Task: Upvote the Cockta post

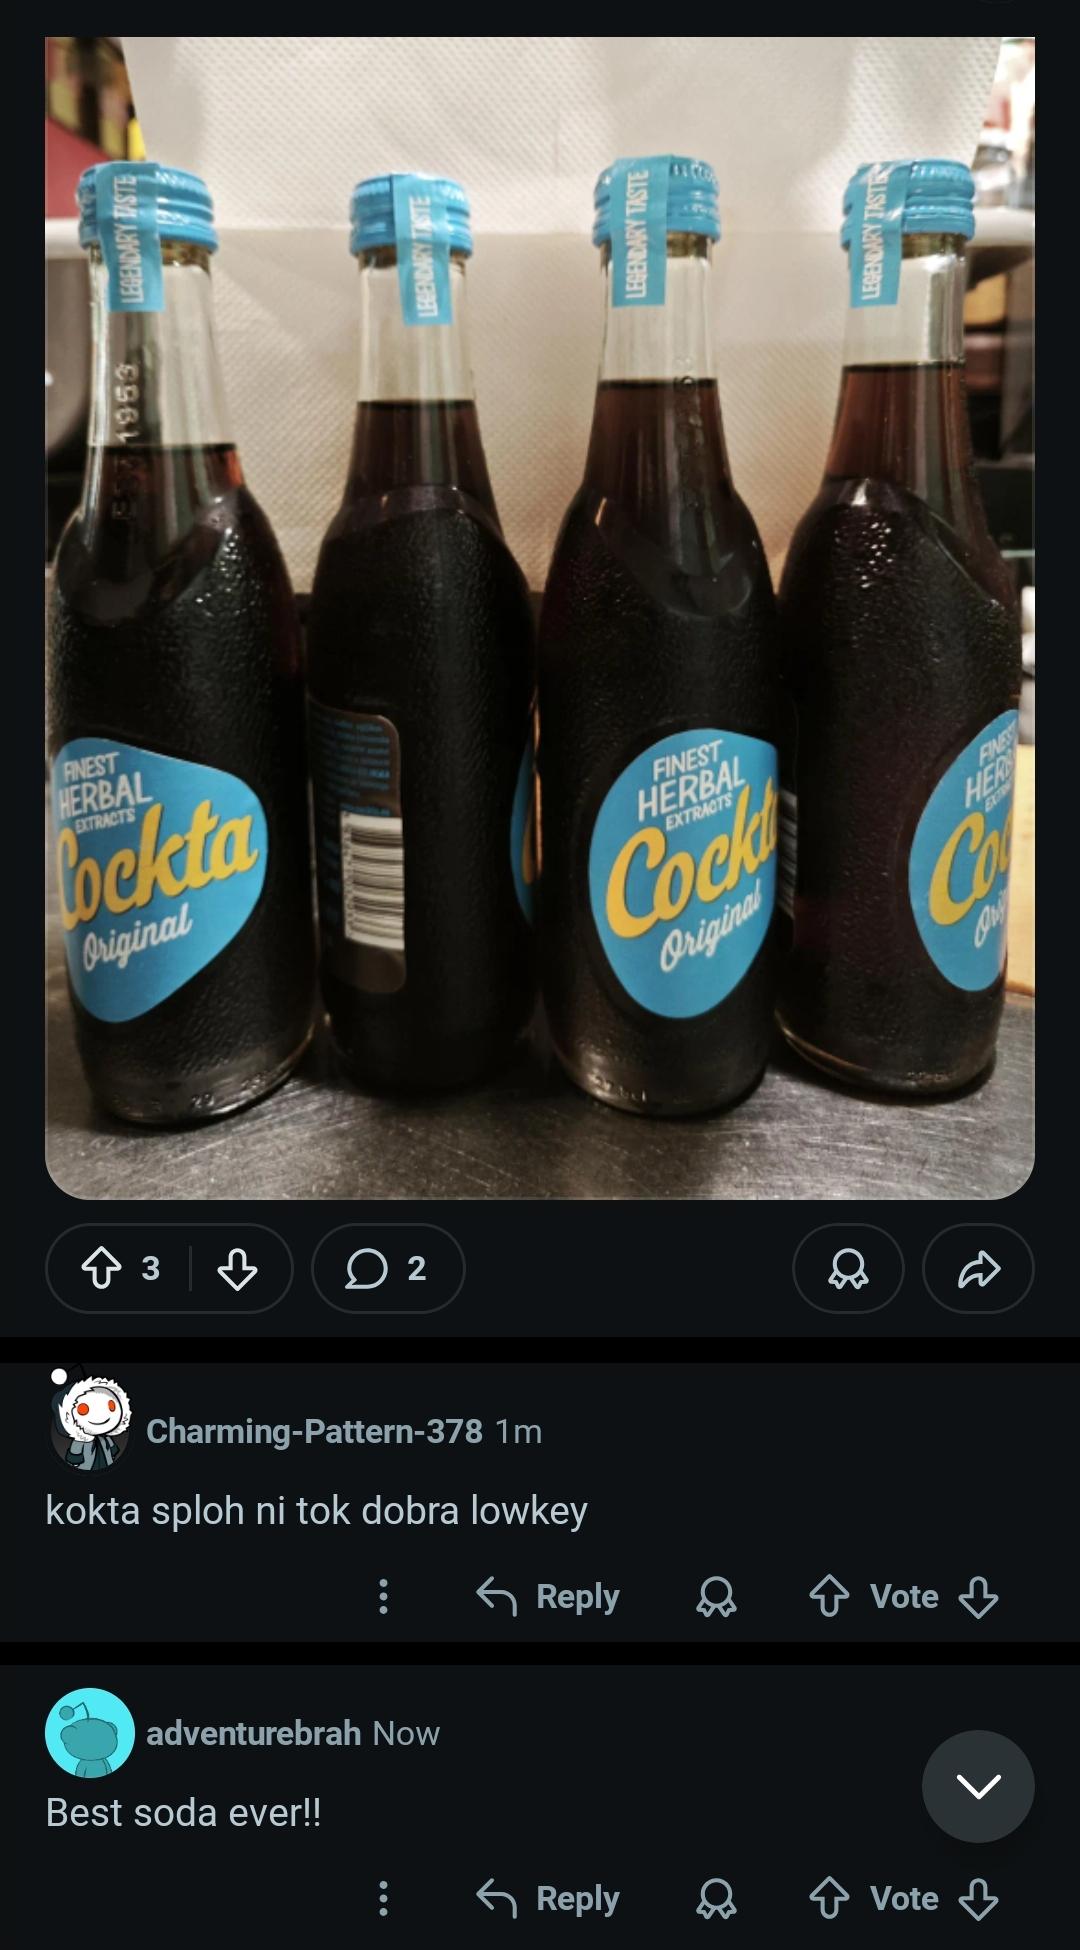Action: [102, 1269]
